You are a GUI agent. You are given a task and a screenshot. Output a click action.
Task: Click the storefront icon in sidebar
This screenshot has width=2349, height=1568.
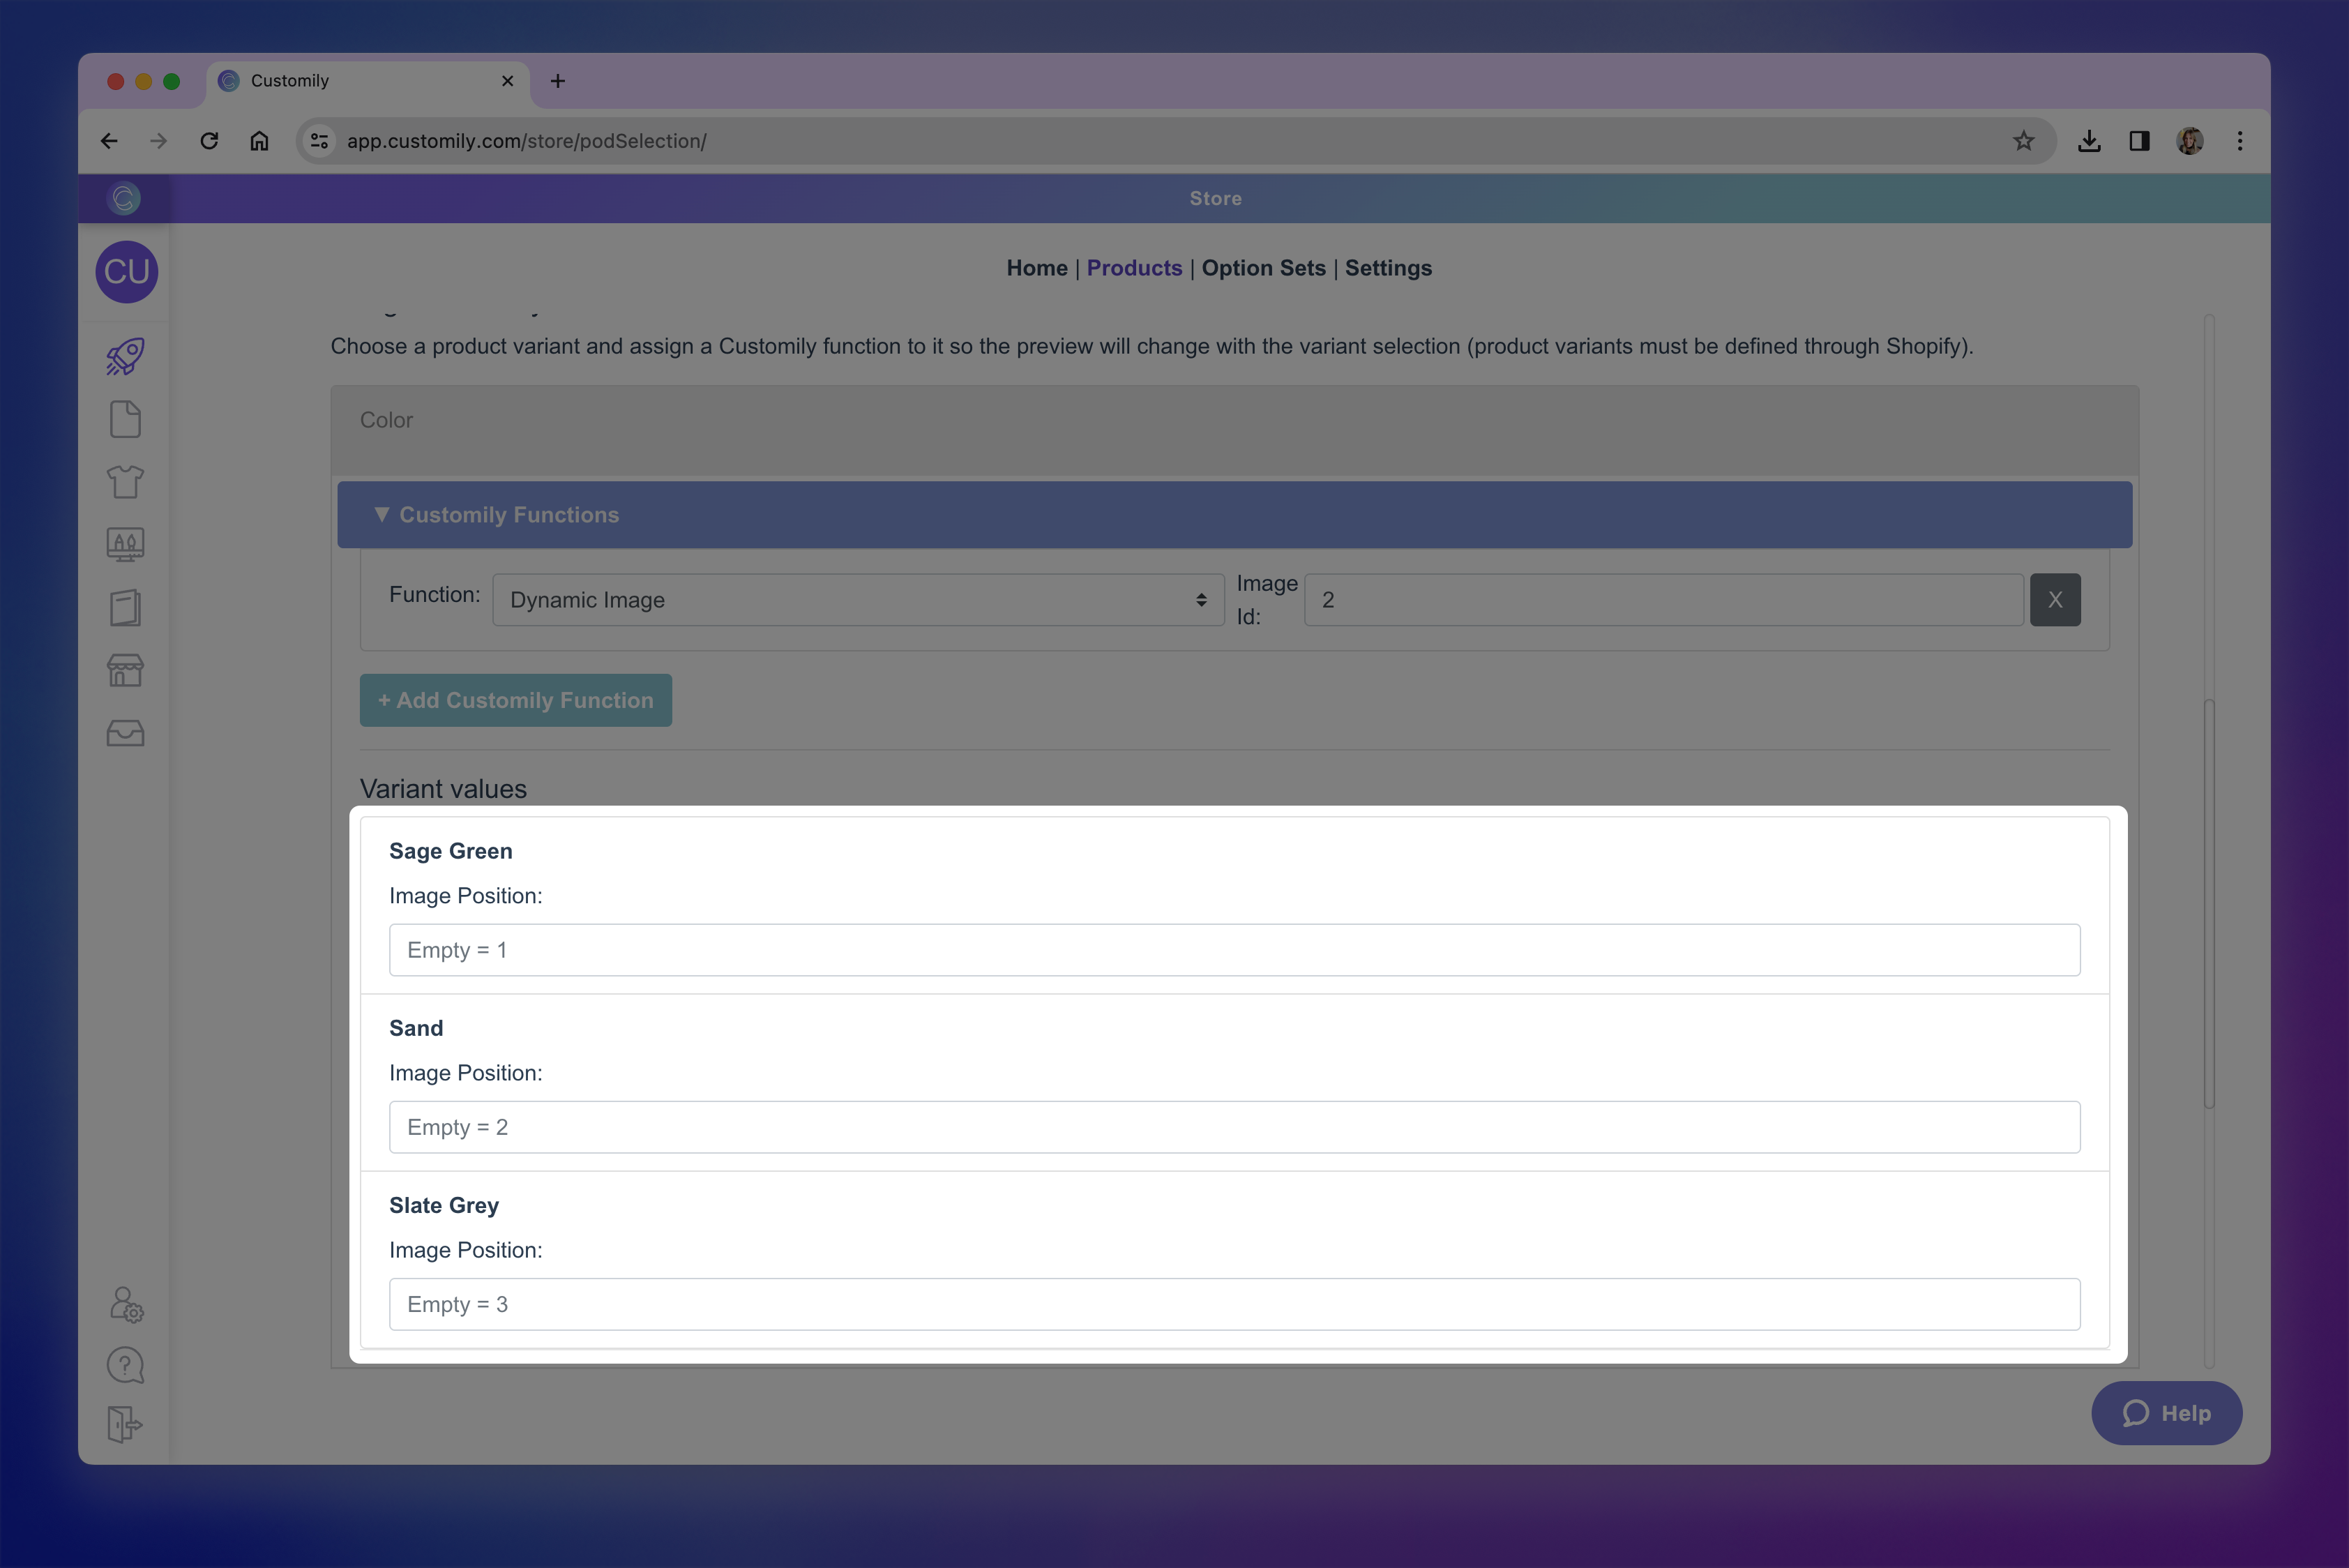(x=125, y=670)
